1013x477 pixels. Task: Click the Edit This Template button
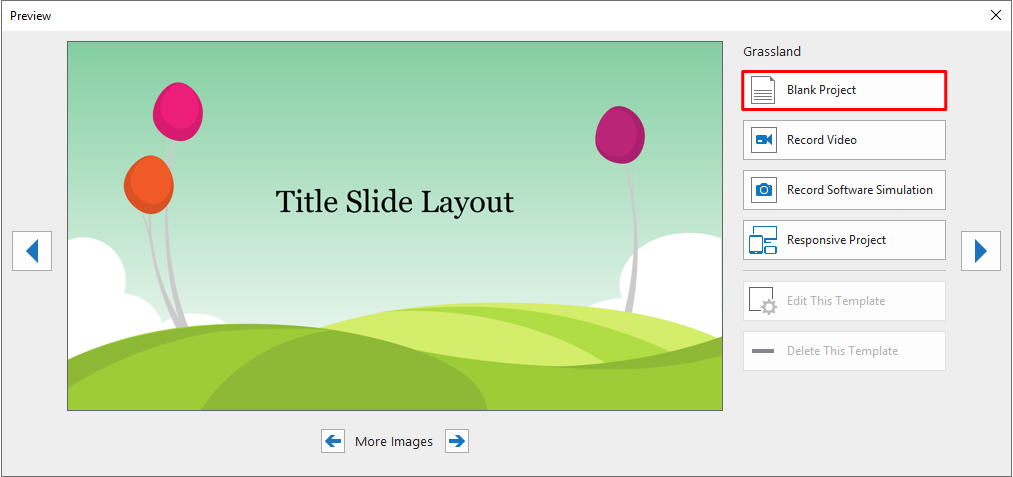(844, 301)
